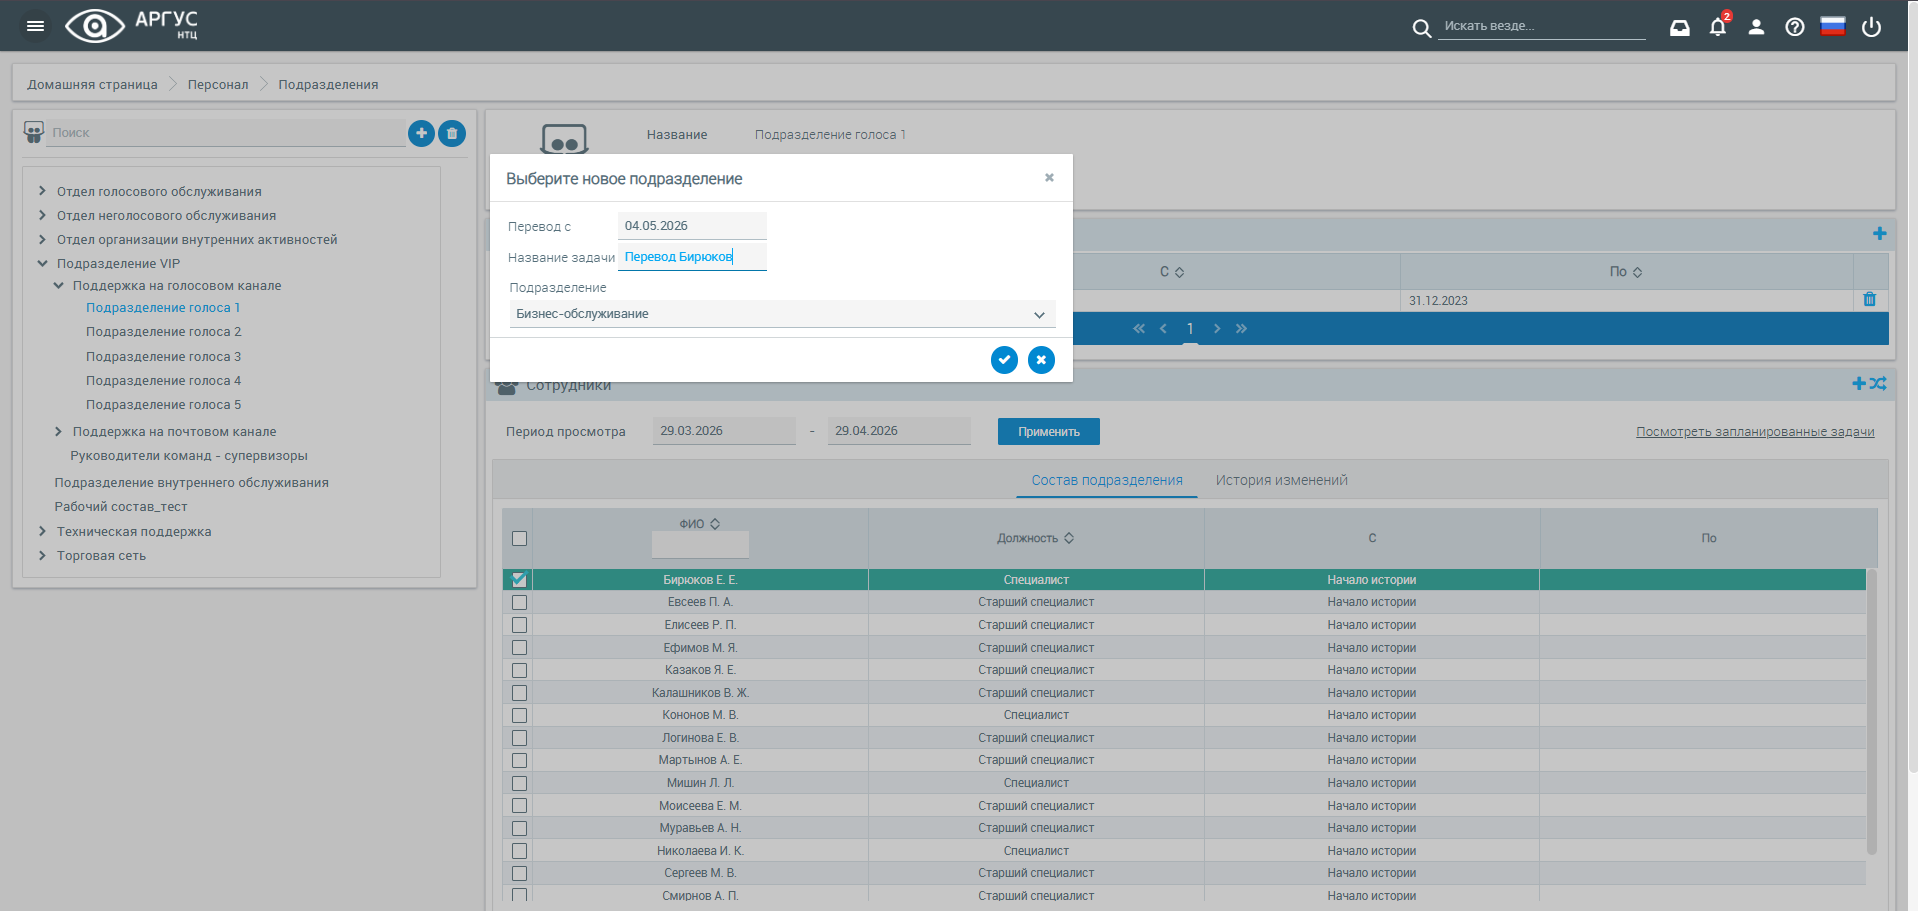Click the add subdivision plus button
The width and height of the screenshot is (1918, 911).
click(x=421, y=133)
